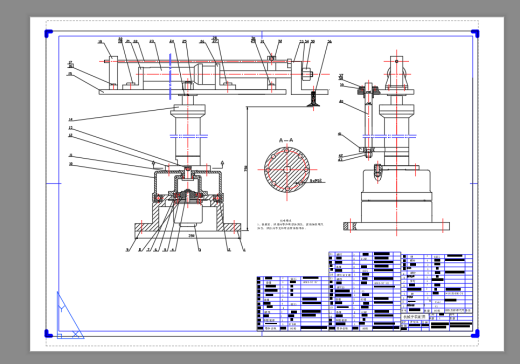Click the boxed drawing title in the title block
Viewport: 520px width, 364px height.
[x=414, y=317]
